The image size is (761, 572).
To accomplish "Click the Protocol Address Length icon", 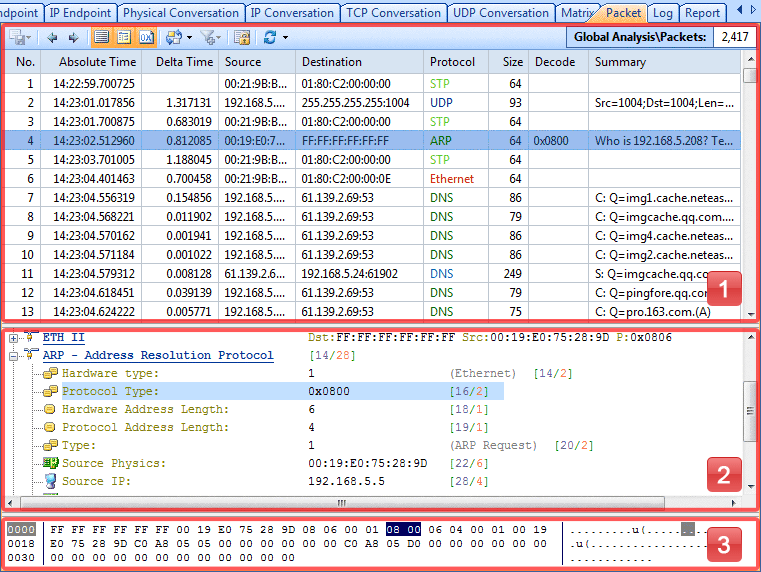I will click(50, 427).
